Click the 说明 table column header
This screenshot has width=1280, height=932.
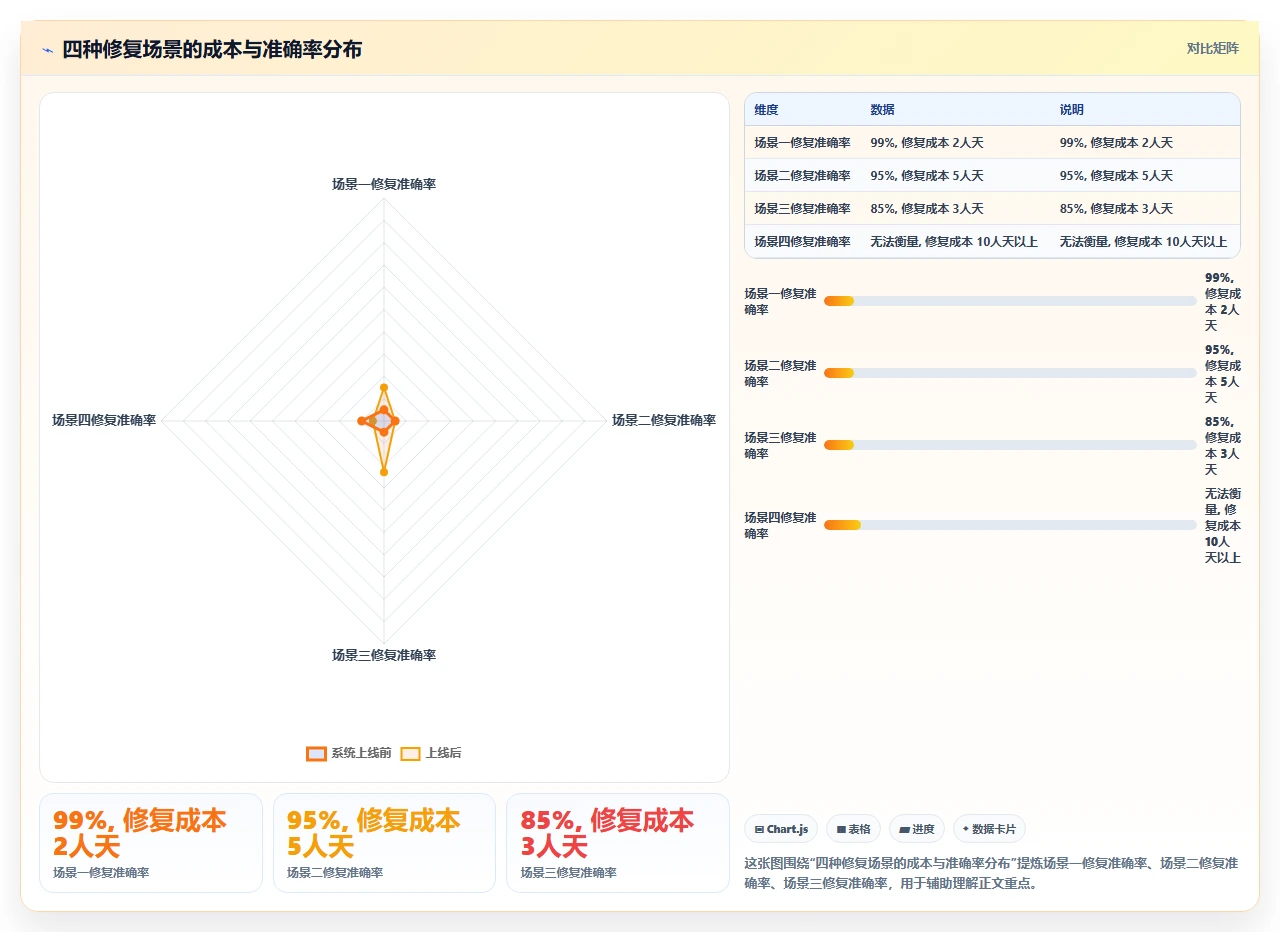coord(1071,109)
